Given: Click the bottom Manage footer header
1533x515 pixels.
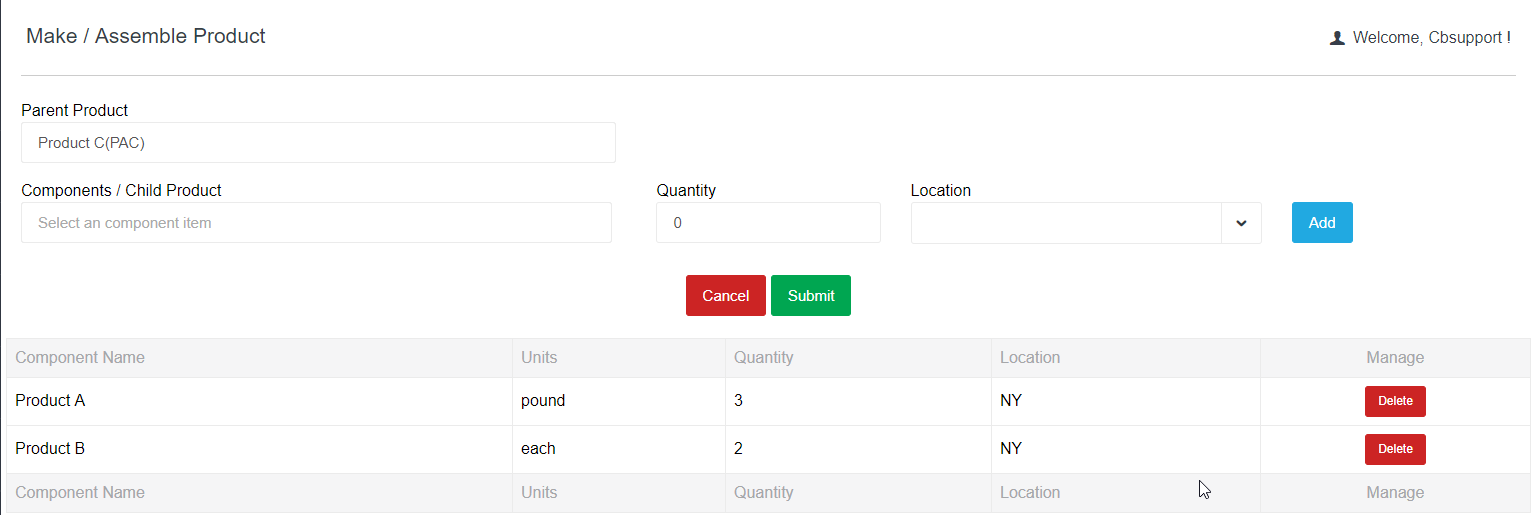Looking at the screenshot, I should [x=1395, y=493].
